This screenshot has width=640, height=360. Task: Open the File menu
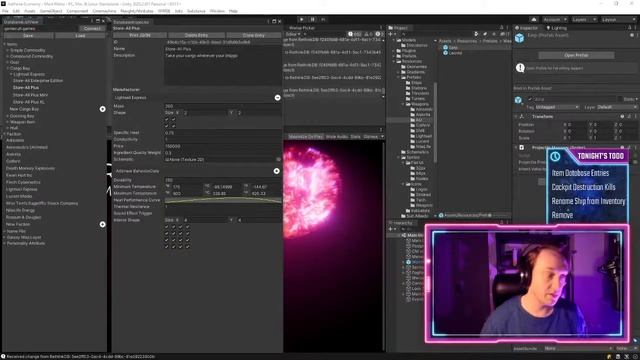5,11
